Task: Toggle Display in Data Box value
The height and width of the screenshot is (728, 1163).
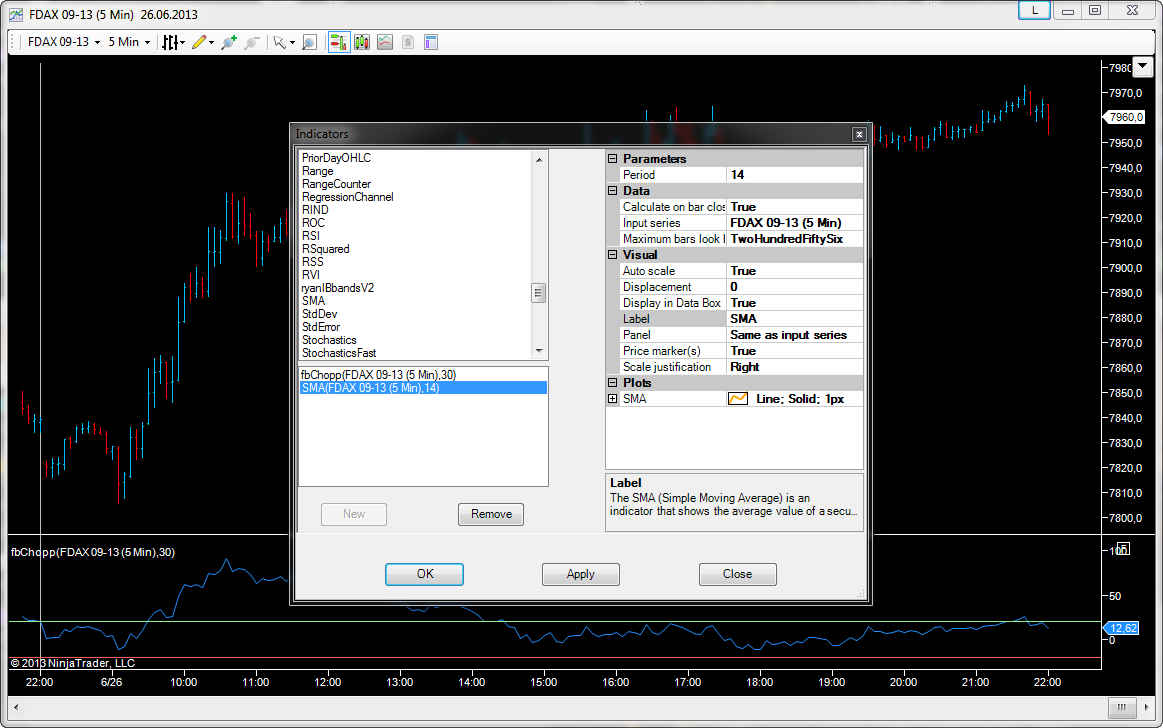Action: tap(794, 302)
